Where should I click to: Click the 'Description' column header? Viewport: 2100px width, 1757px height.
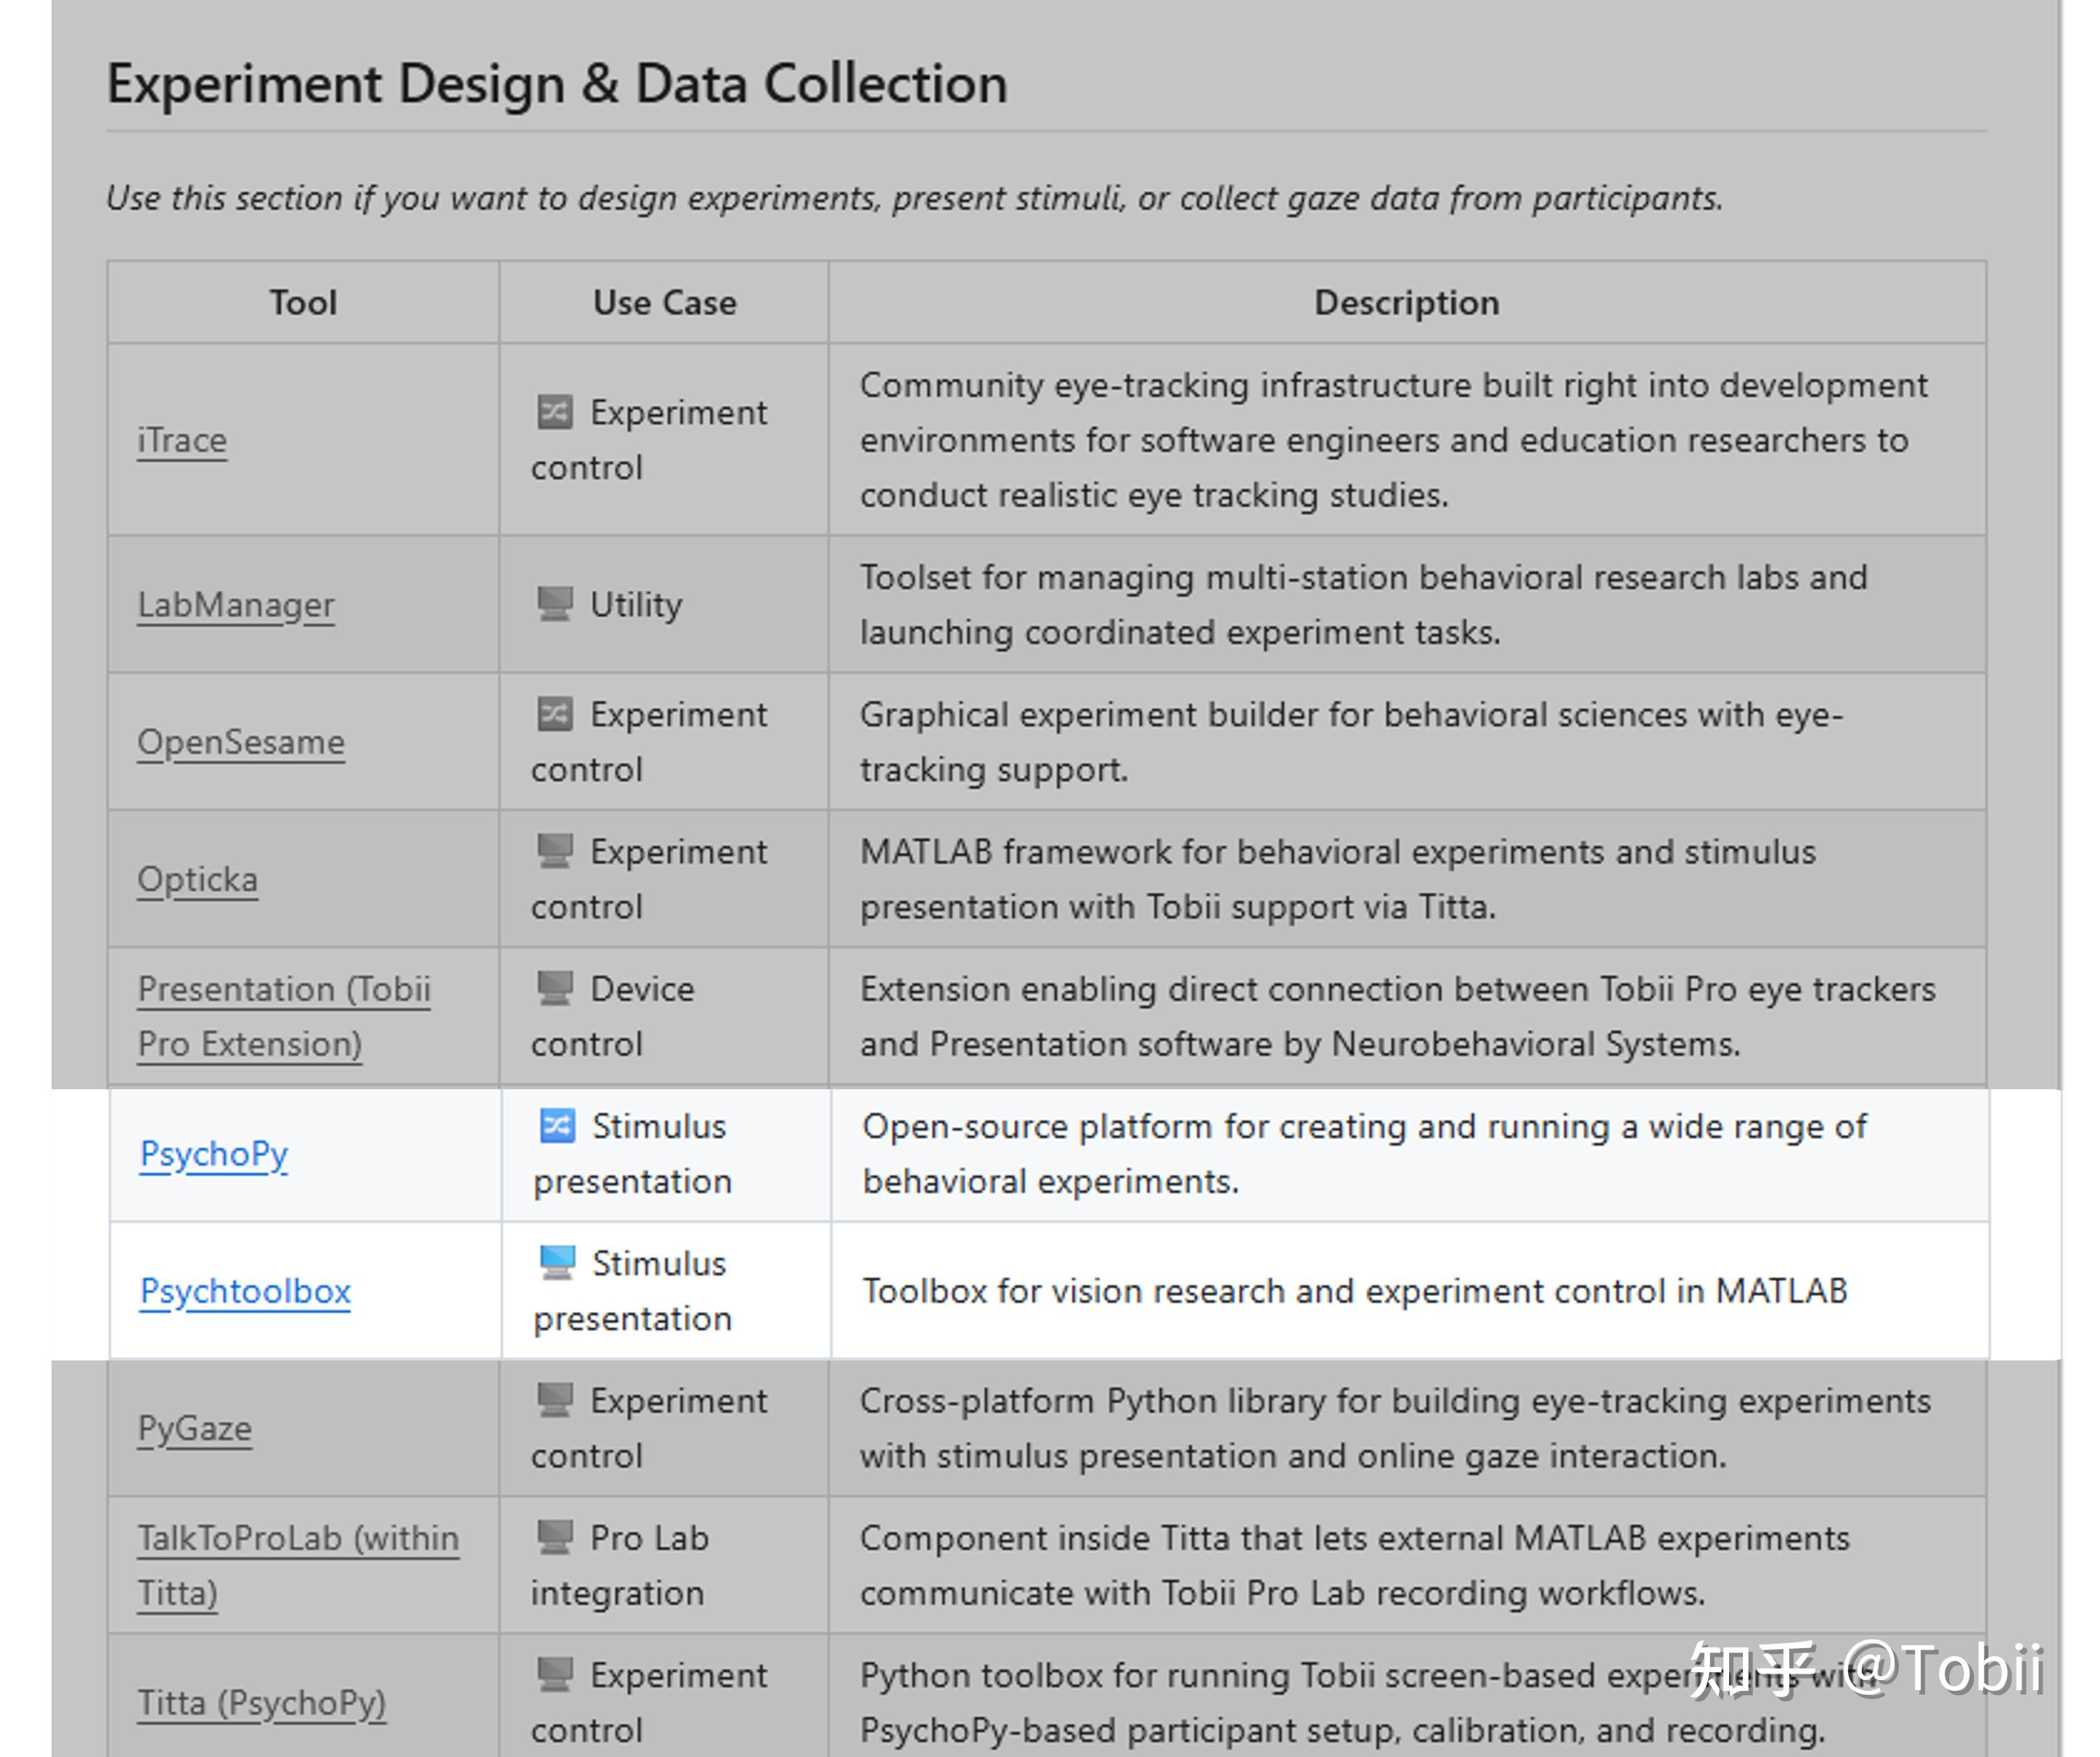tap(1407, 302)
